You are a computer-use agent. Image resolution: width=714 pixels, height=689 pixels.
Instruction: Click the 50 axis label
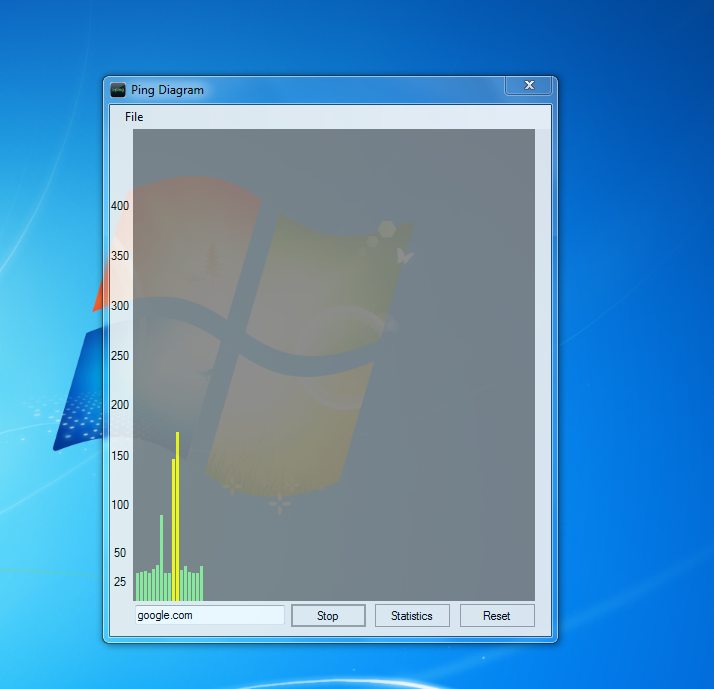click(x=120, y=553)
